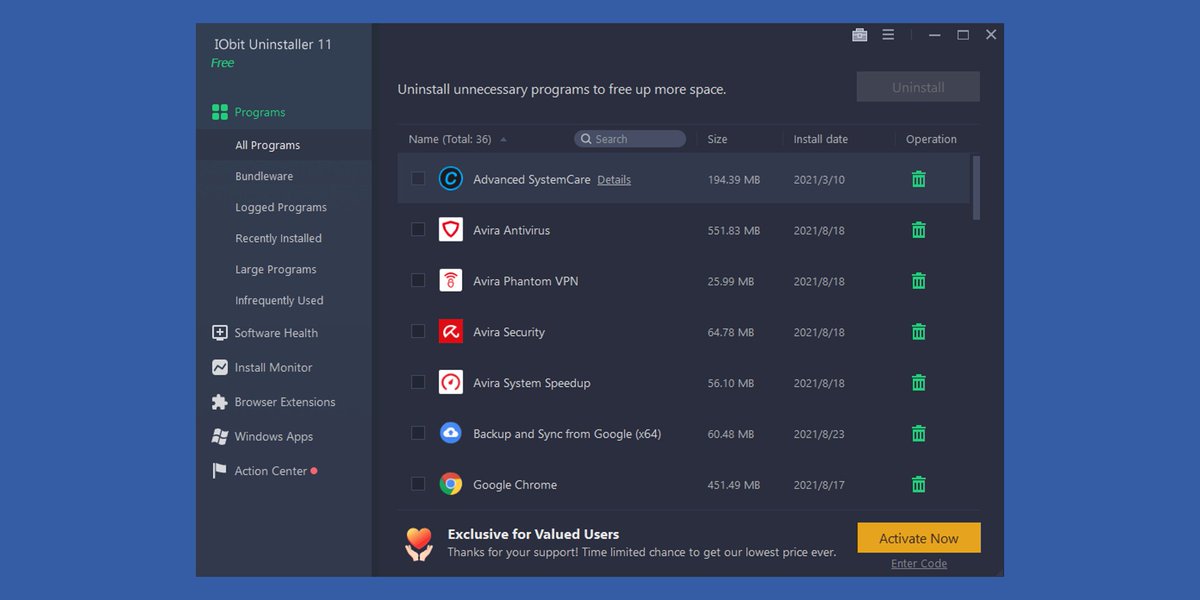Click the Windows Apps logo icon
The width and height of the screenshot is (1200, 600).
(x=220, y=437)
